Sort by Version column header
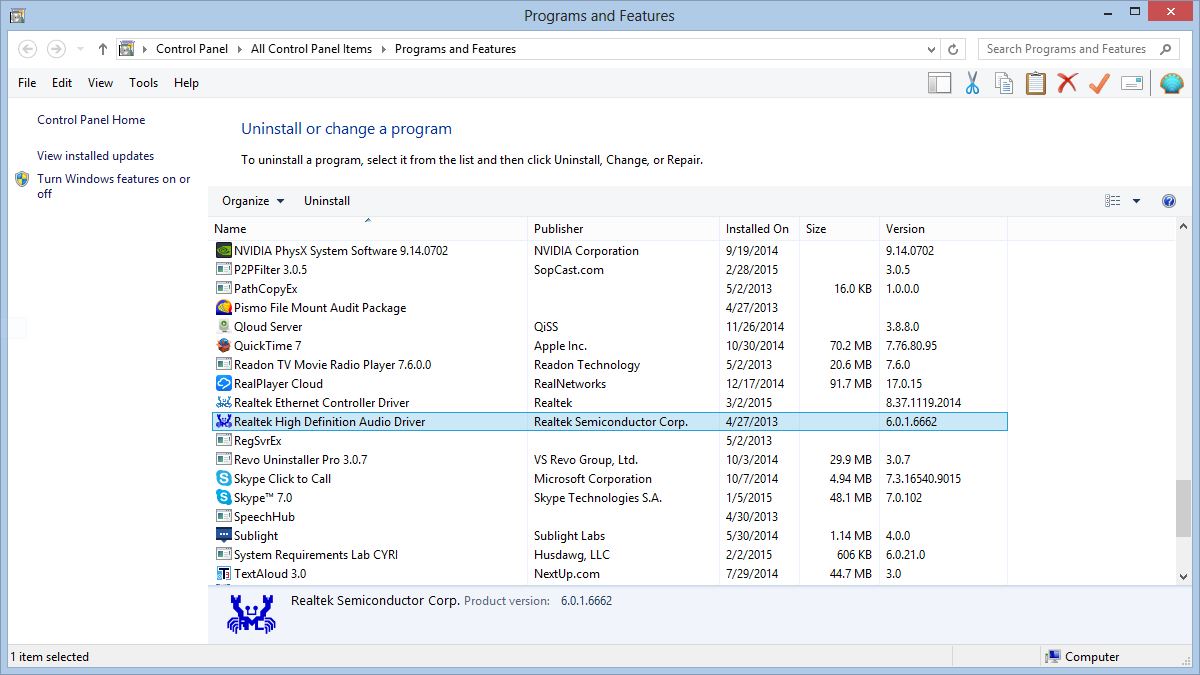 943,229
